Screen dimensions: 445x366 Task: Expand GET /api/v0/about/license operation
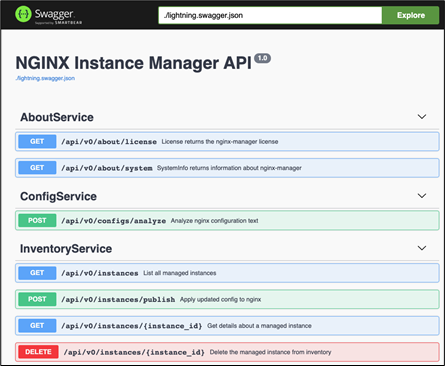pos(227,142)
